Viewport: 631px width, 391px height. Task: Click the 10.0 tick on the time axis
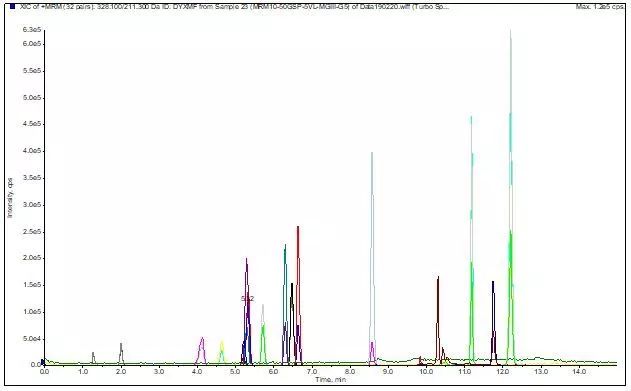tap(426, 372)
